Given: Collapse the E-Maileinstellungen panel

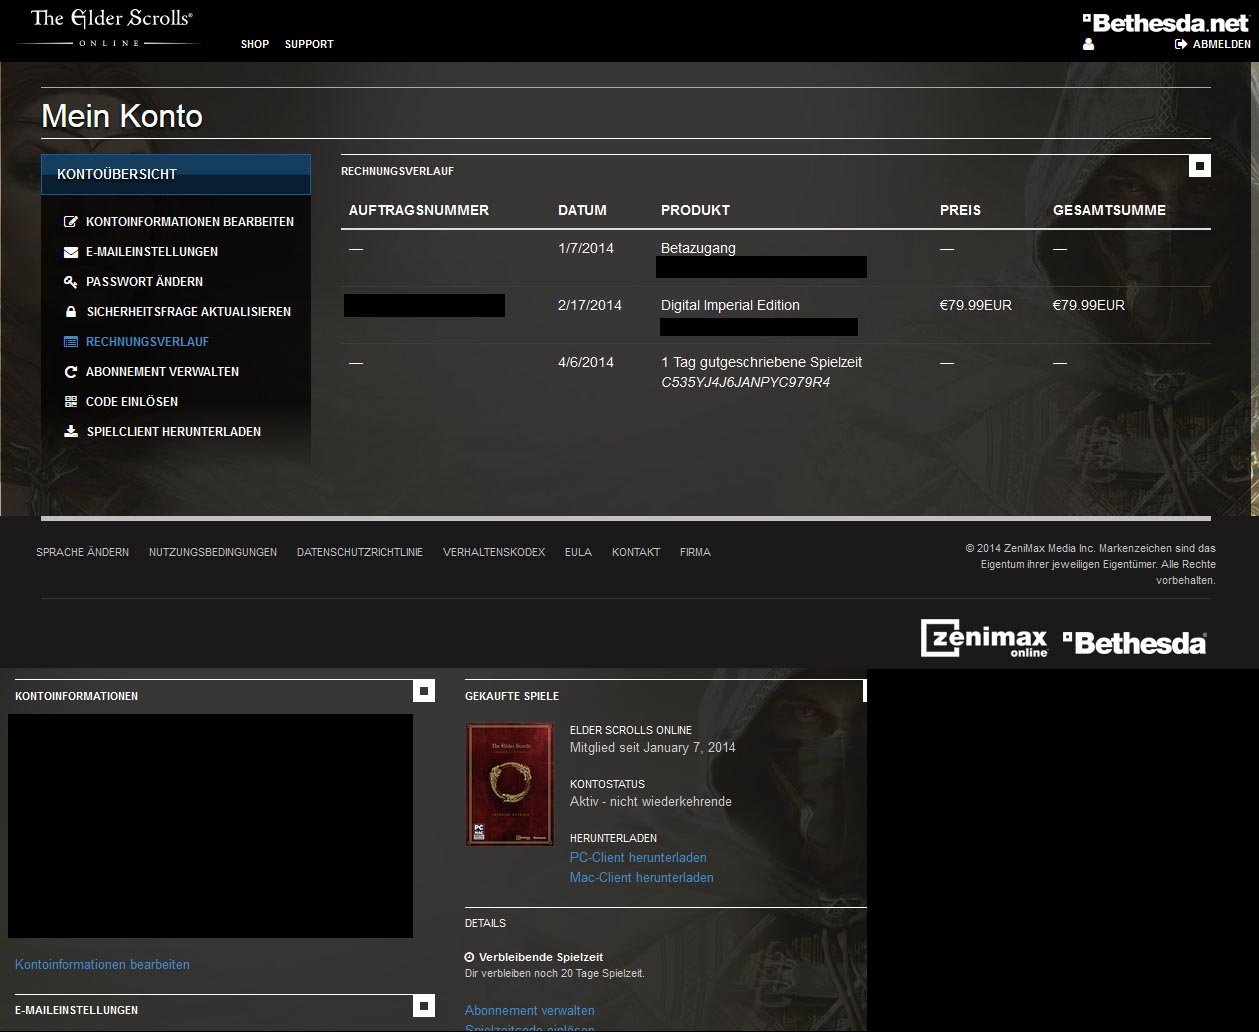Looking at the screenshot, I should coord(424,1006).
